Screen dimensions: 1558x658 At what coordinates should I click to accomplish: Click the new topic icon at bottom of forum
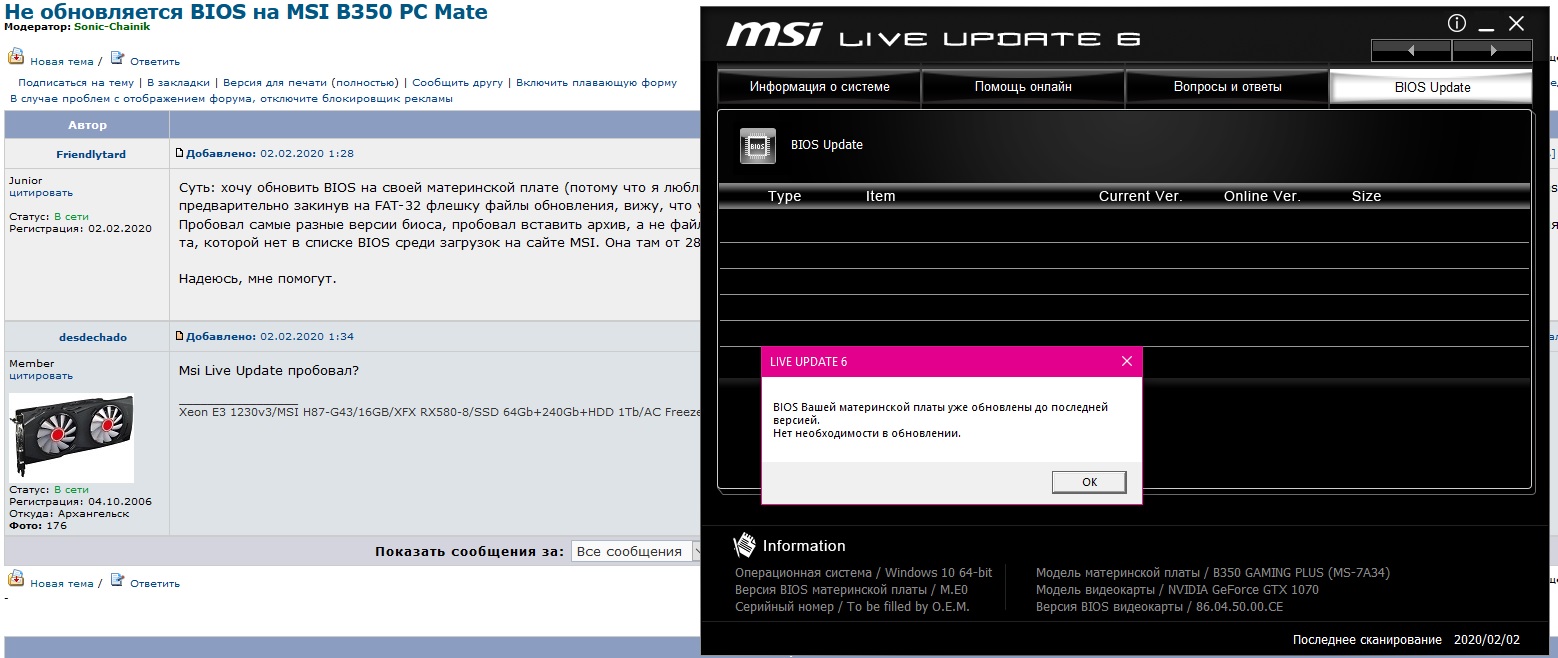click(16, 579)
